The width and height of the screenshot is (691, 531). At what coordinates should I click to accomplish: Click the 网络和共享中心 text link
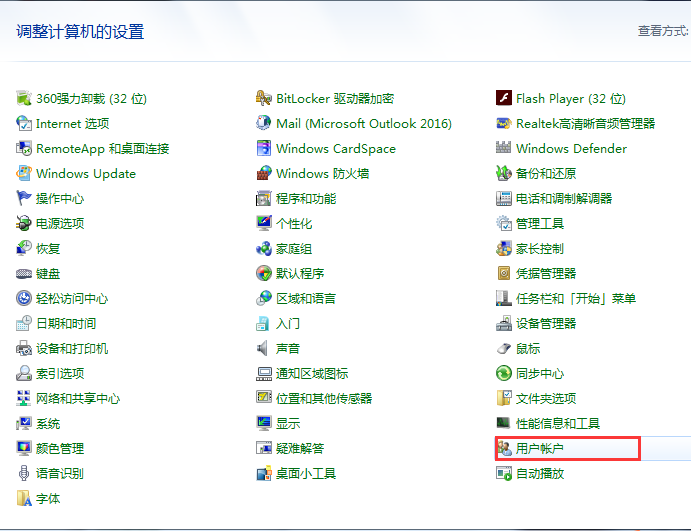click(x=78, y=399)
